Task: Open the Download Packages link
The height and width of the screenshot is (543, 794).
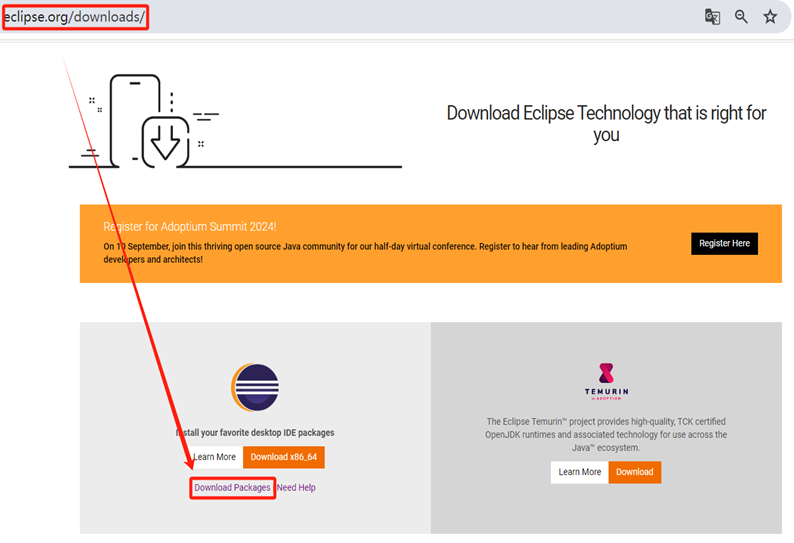Action: [232, 488]
